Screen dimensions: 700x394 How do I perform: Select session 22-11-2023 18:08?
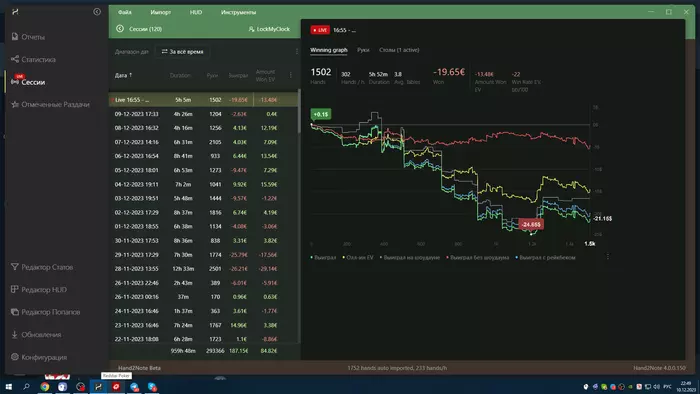point(204,339)
